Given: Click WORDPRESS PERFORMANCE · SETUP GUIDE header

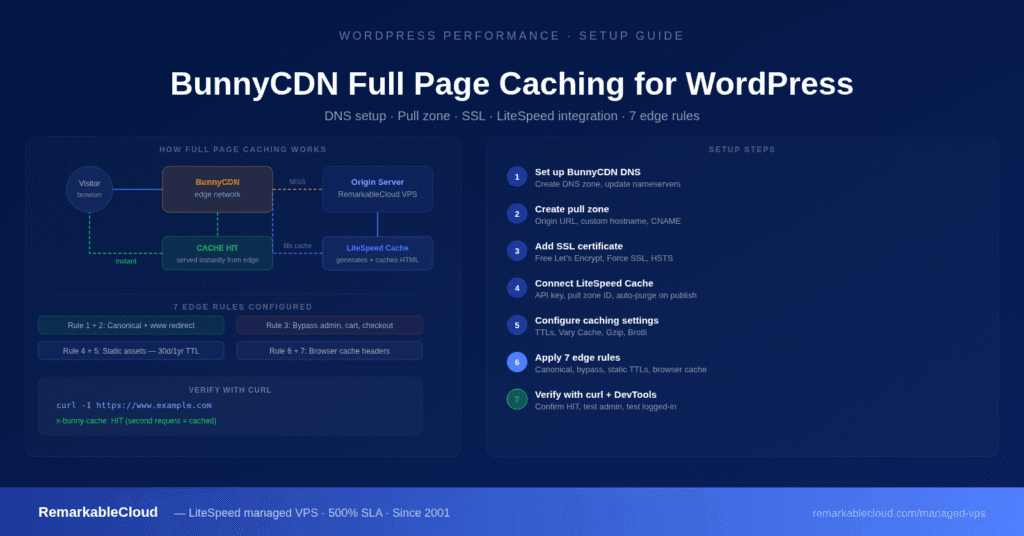Looking at the screenshot, I should point(511,36).
